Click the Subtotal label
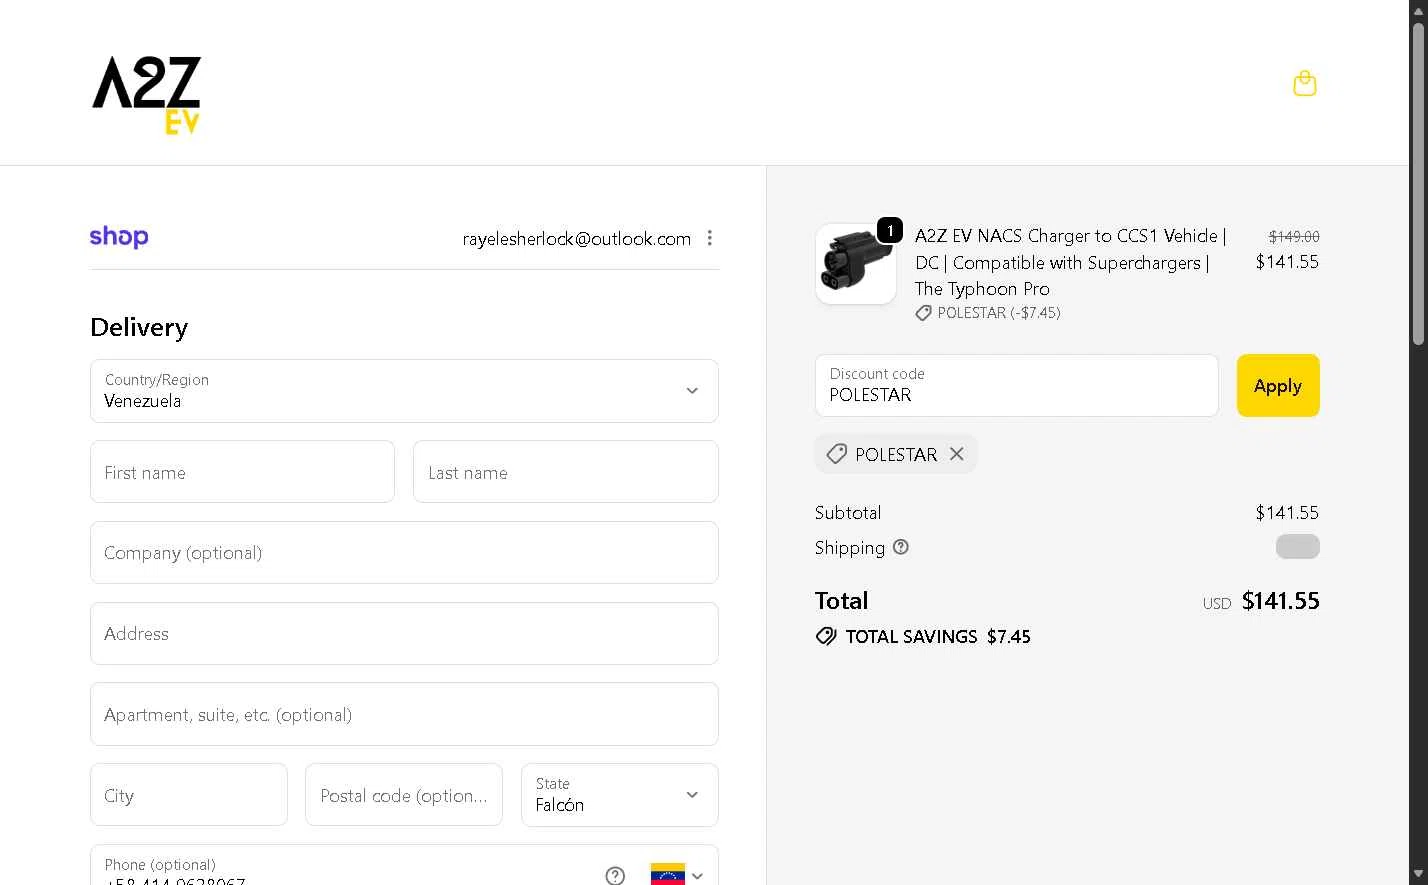Screen dimensions: 1428x885 (x=848, y=512)
